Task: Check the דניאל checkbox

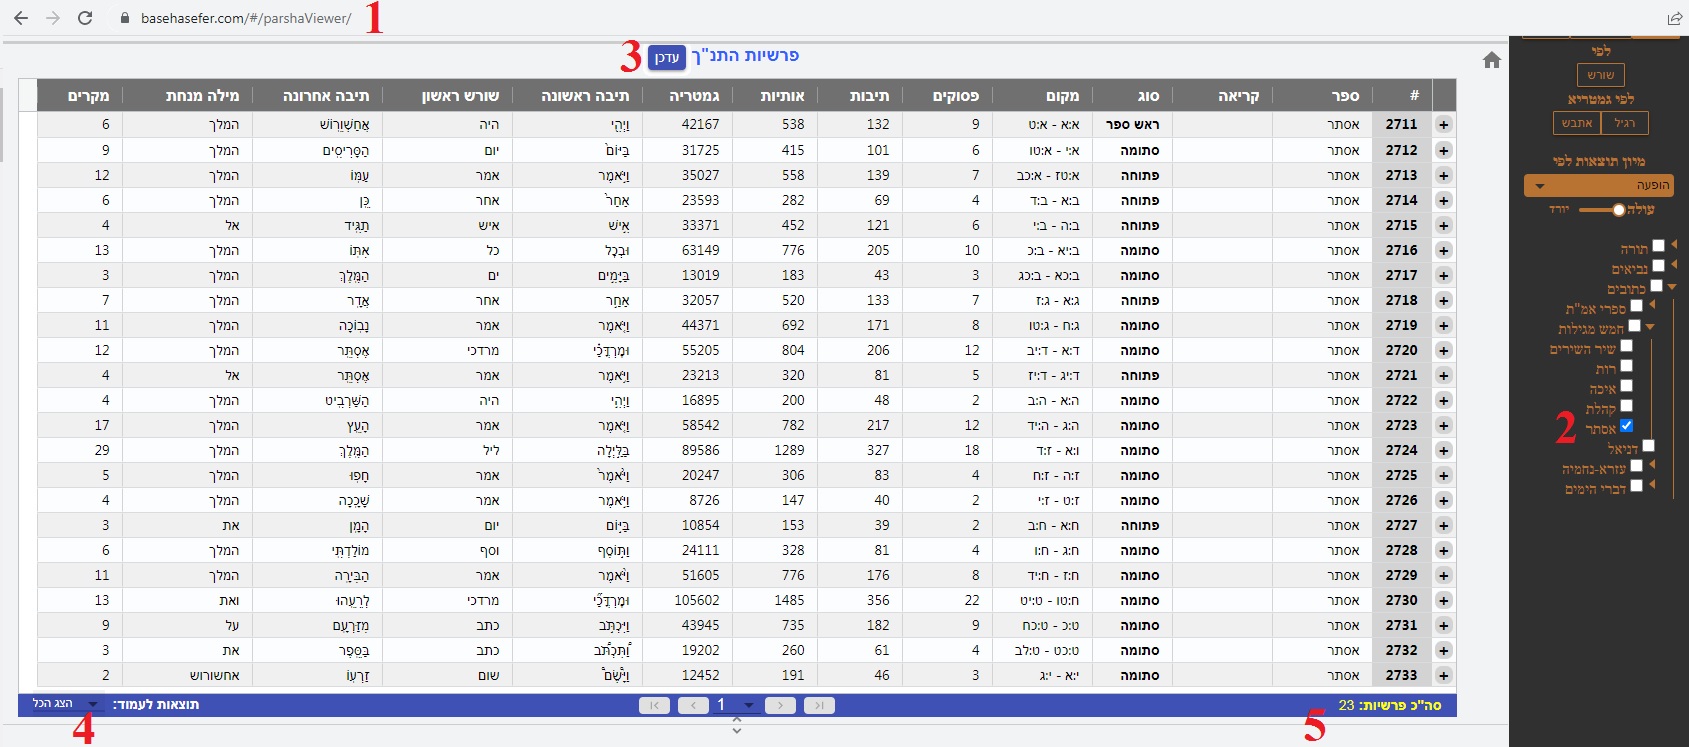Action: 1649,445
